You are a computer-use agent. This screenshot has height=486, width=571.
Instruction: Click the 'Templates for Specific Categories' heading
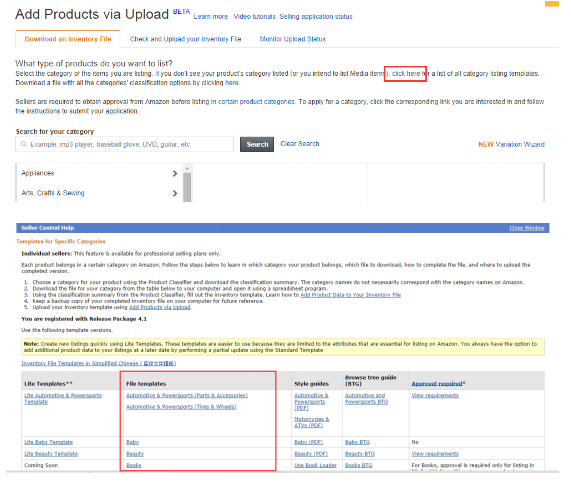[x=61, y=241]
